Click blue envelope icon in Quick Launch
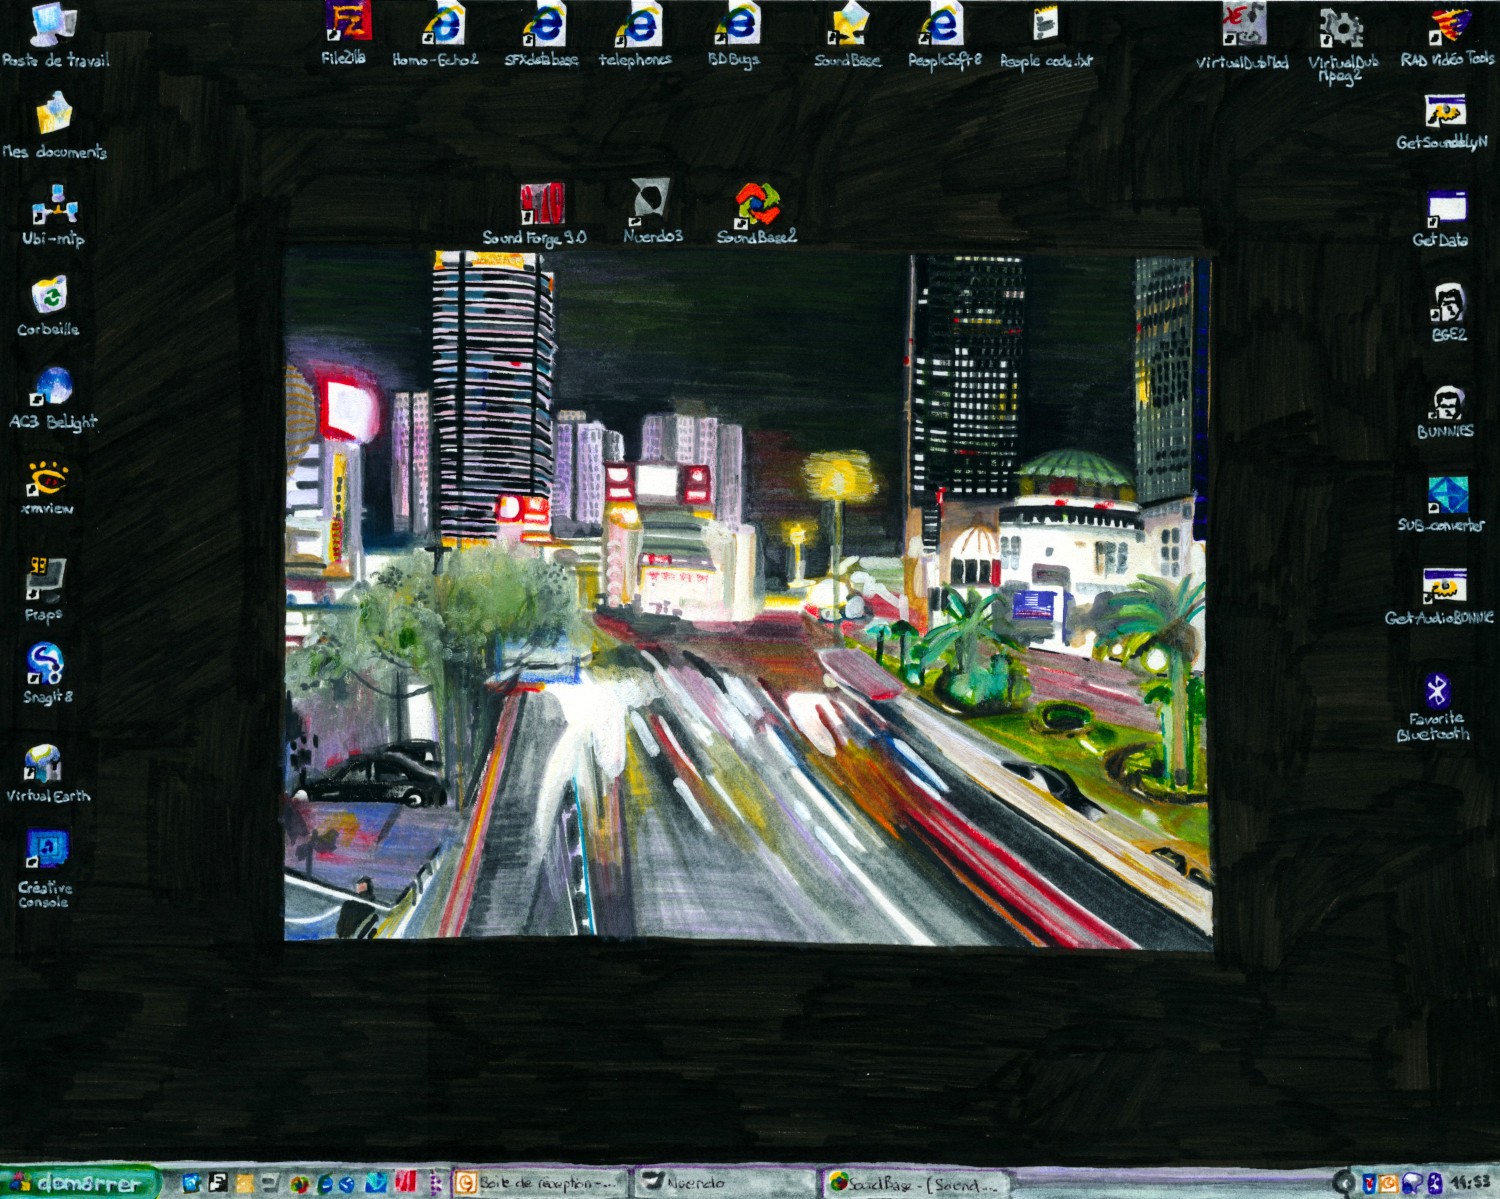 375,1182
